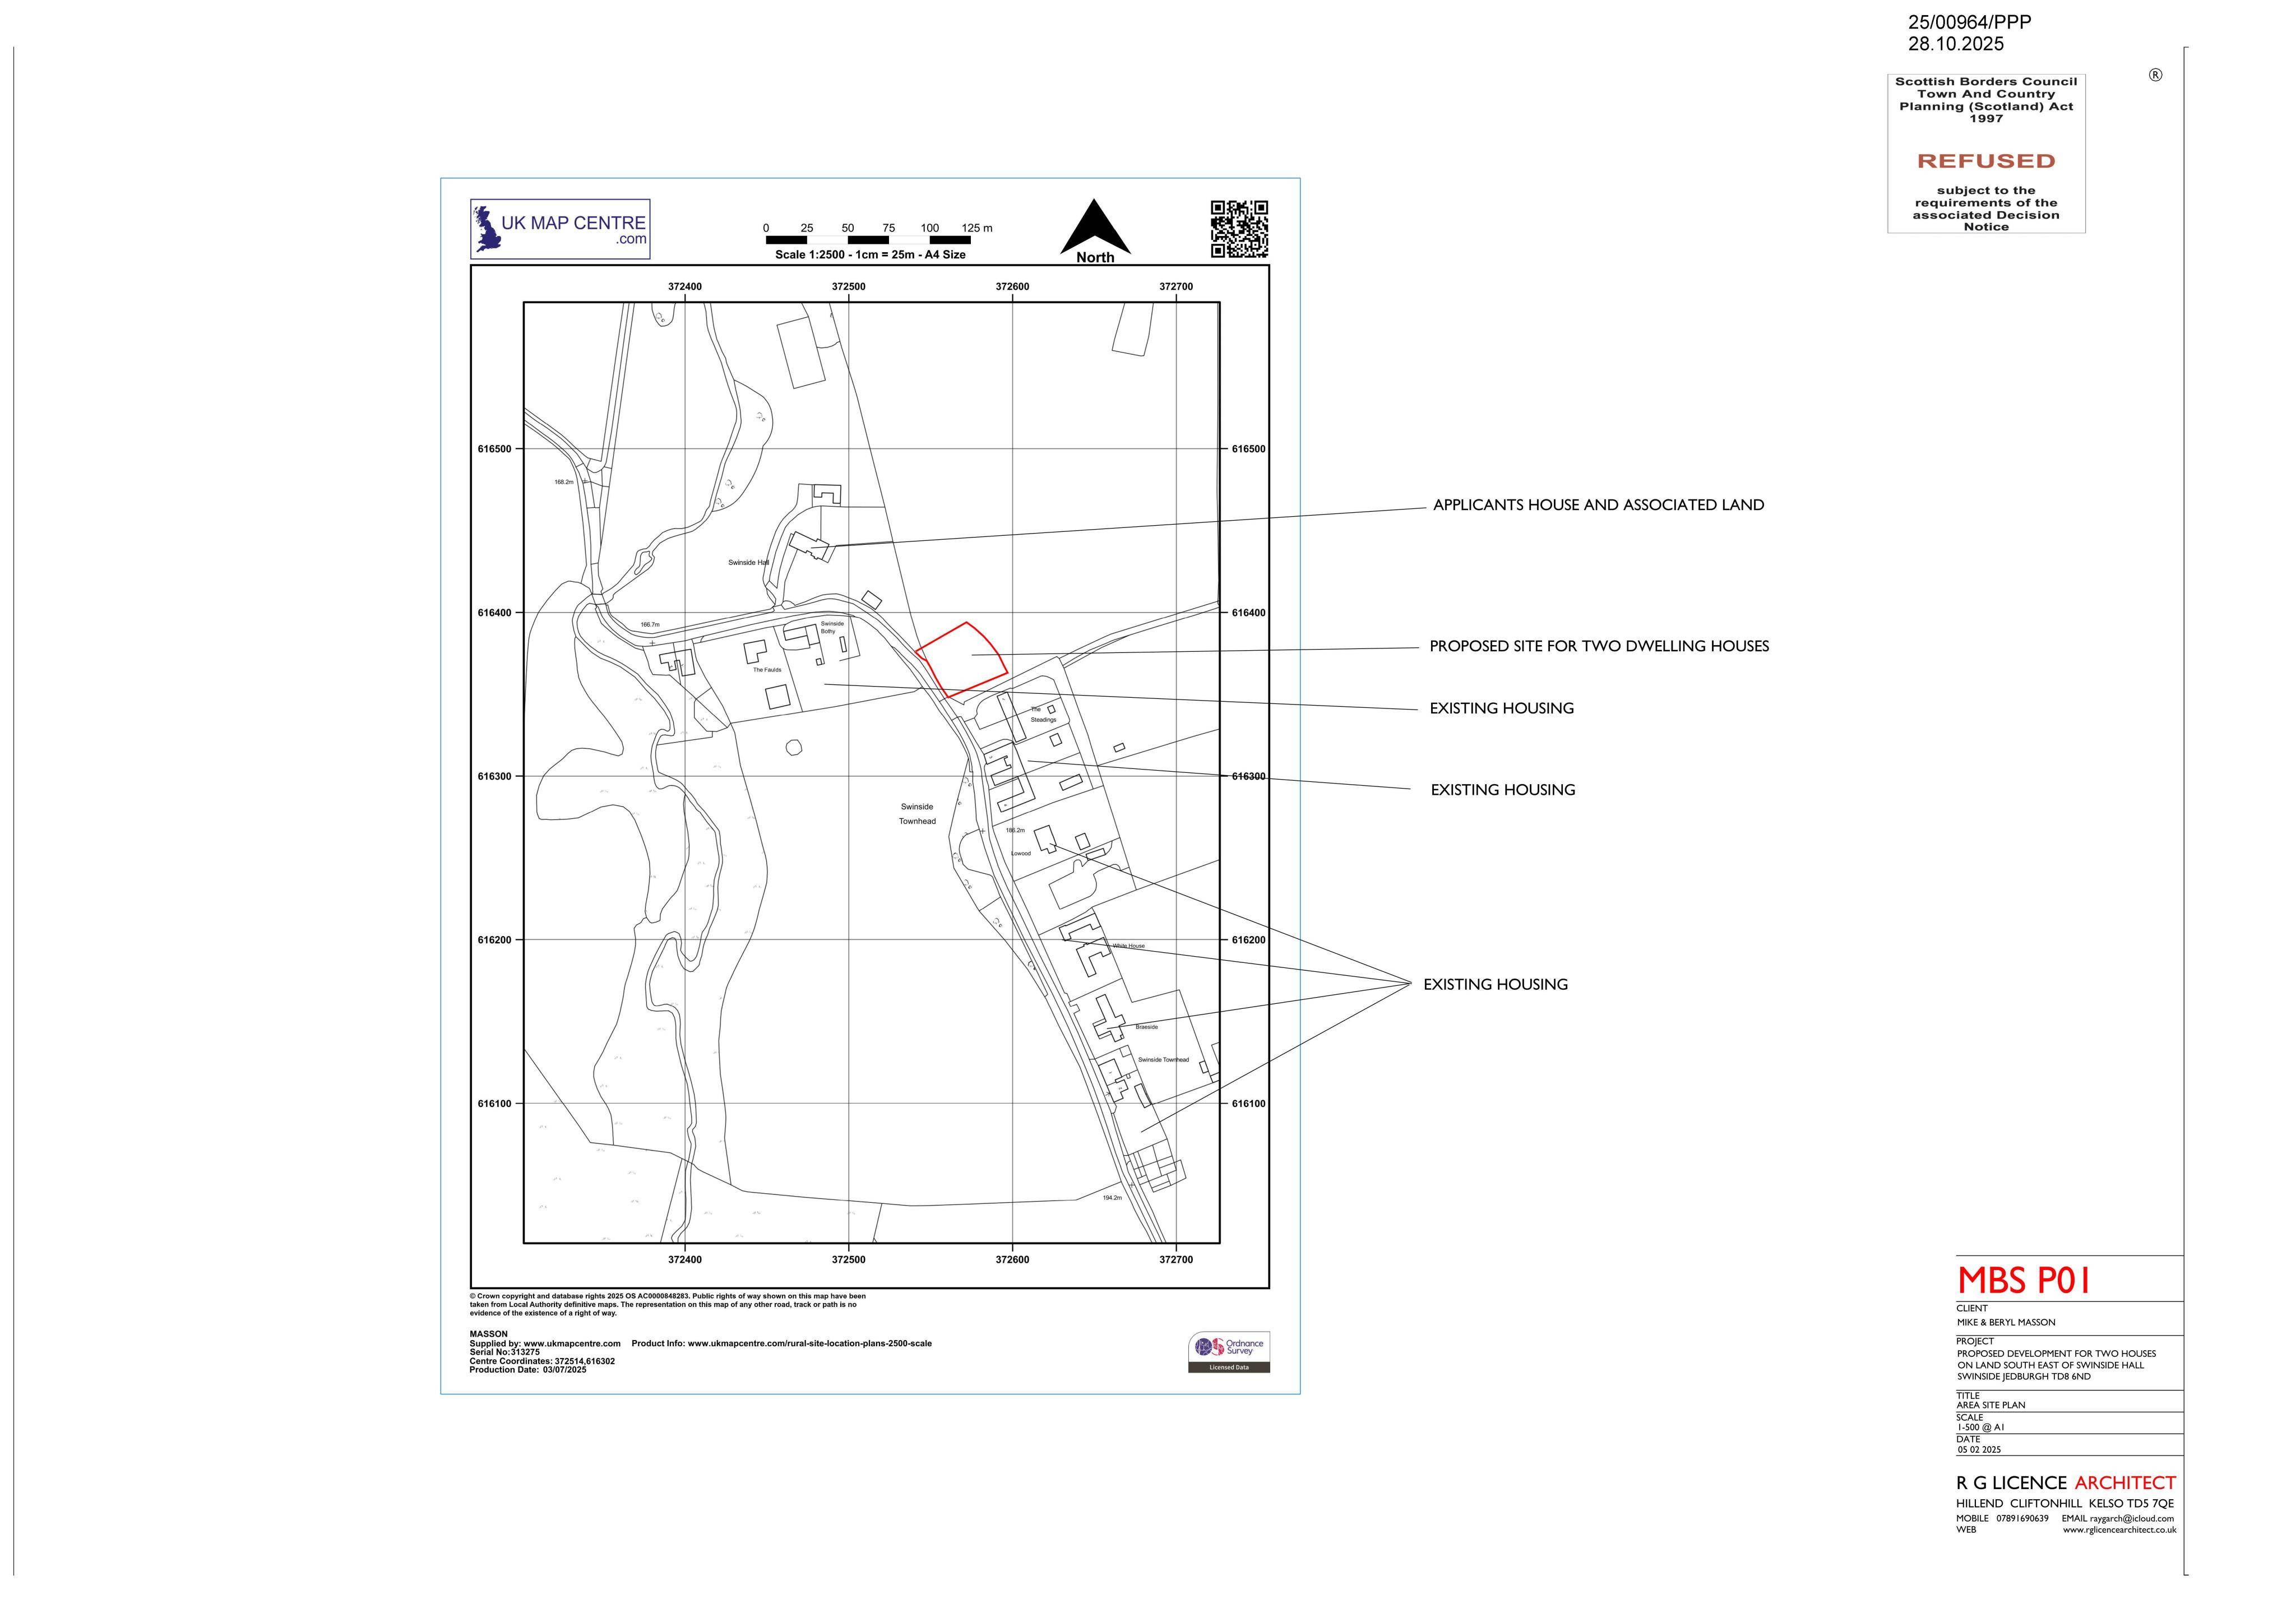Click client name 'MIKE & BERYL MASSON'

click(2006, 1322)
